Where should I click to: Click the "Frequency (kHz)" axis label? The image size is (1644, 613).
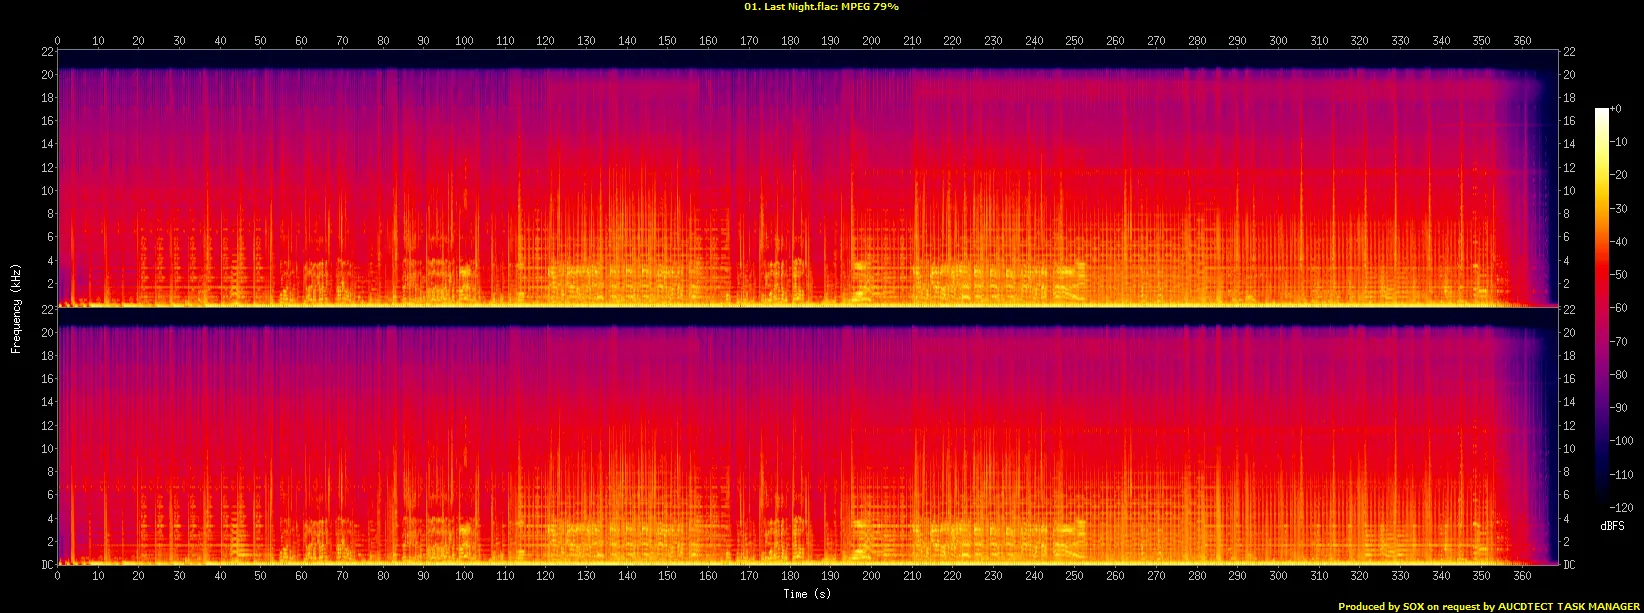click(16, 308)
